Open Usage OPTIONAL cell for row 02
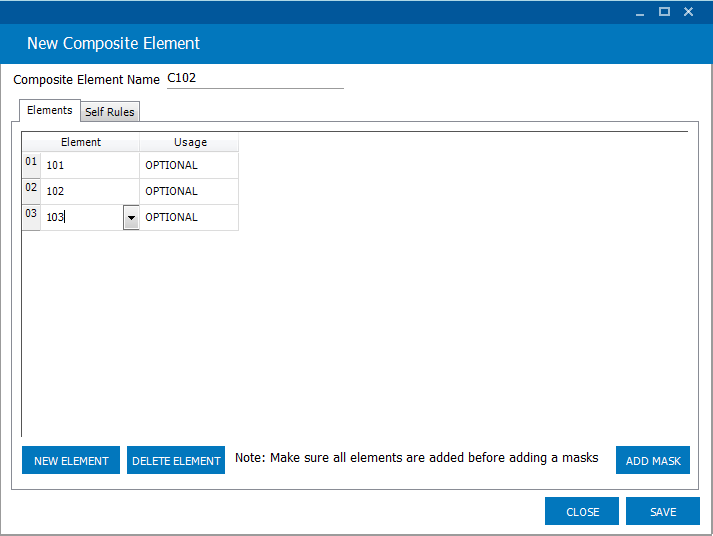713x536 pixels. pyautogui.click(x=189, y=191)
